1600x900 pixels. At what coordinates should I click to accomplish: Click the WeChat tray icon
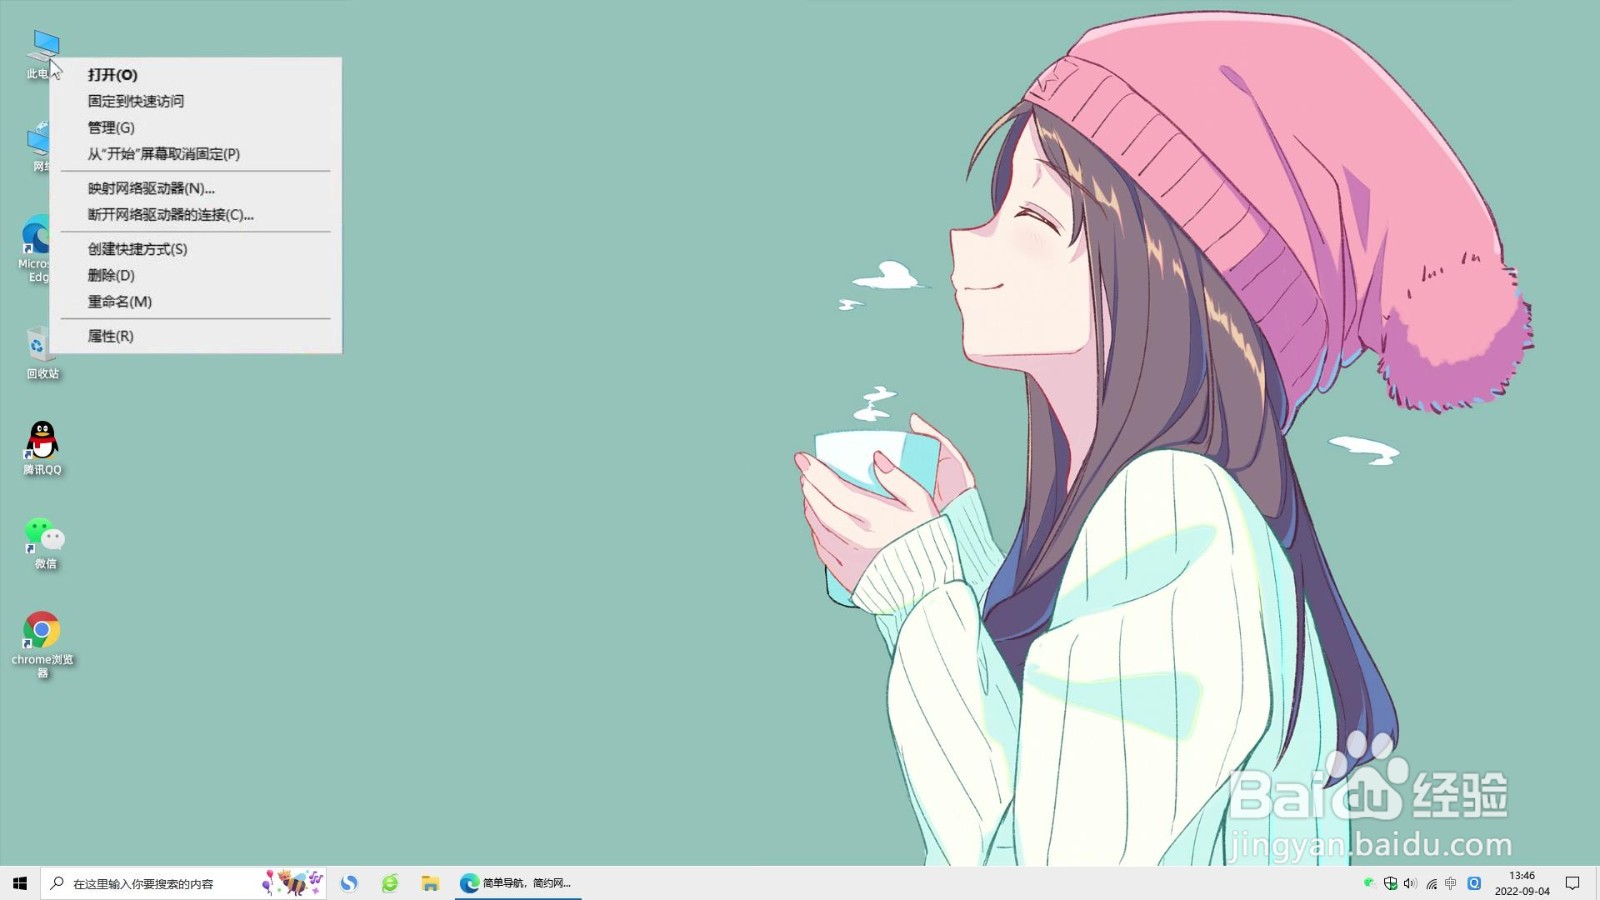point(1369,882)
